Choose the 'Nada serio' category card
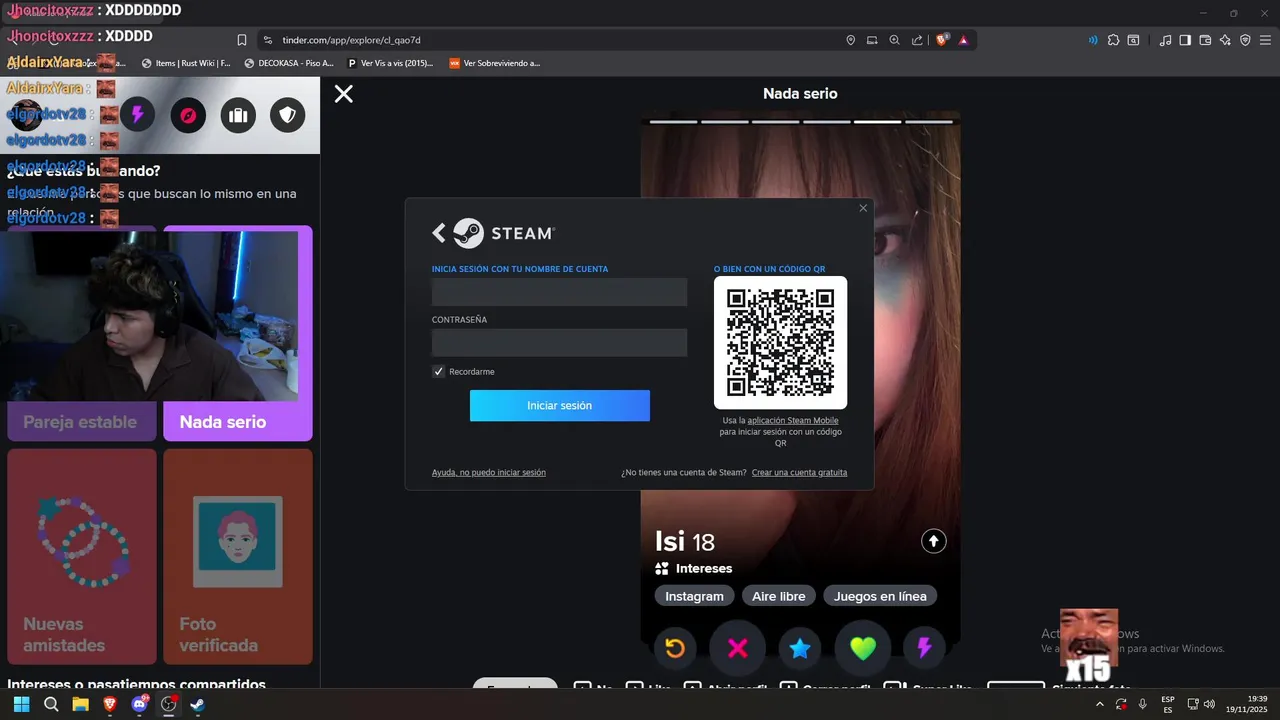1280x720 pixels. [238, 333]
